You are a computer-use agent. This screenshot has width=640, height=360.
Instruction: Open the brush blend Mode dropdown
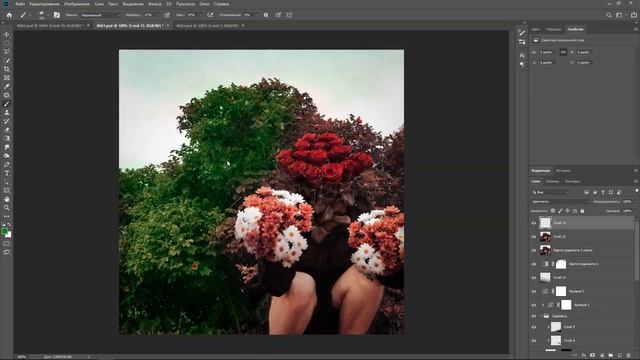(x=101, y=15)
